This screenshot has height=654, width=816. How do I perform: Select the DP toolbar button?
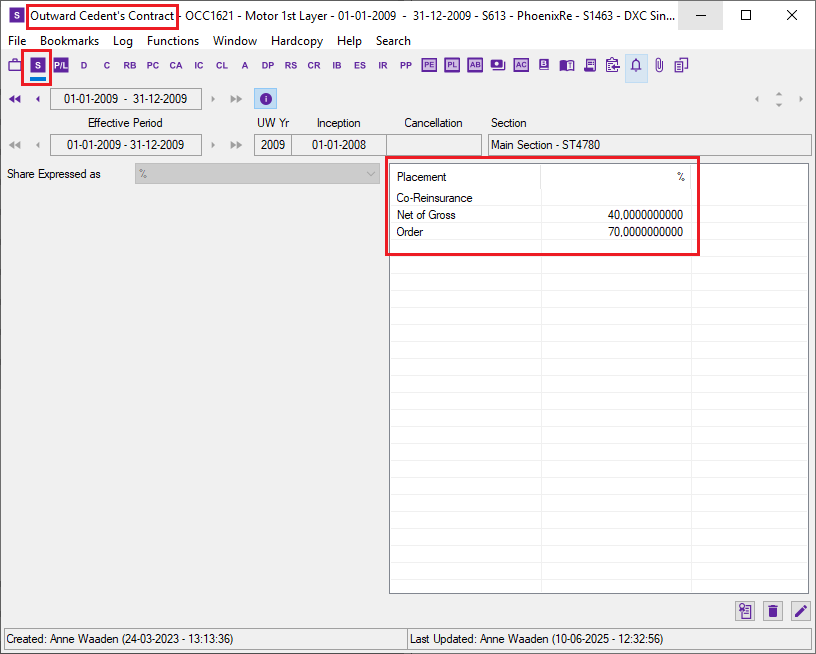click(x=267, y=66)
